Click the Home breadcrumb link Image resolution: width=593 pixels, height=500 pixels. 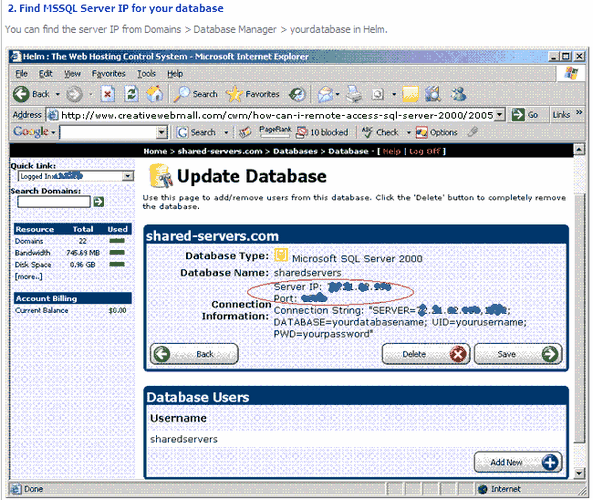(x=155, y=151)
